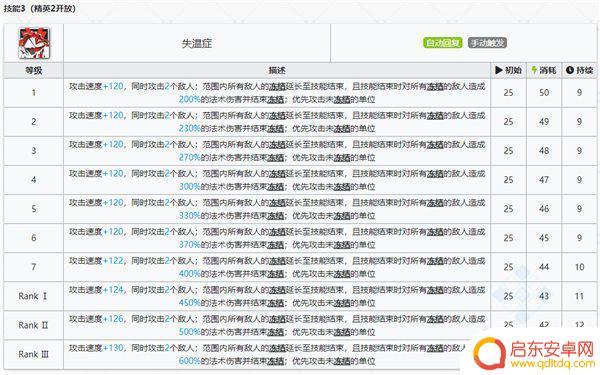600x375 pixels.
Task: Click the 持续 column header label
Action: click(x=584, y=70)
